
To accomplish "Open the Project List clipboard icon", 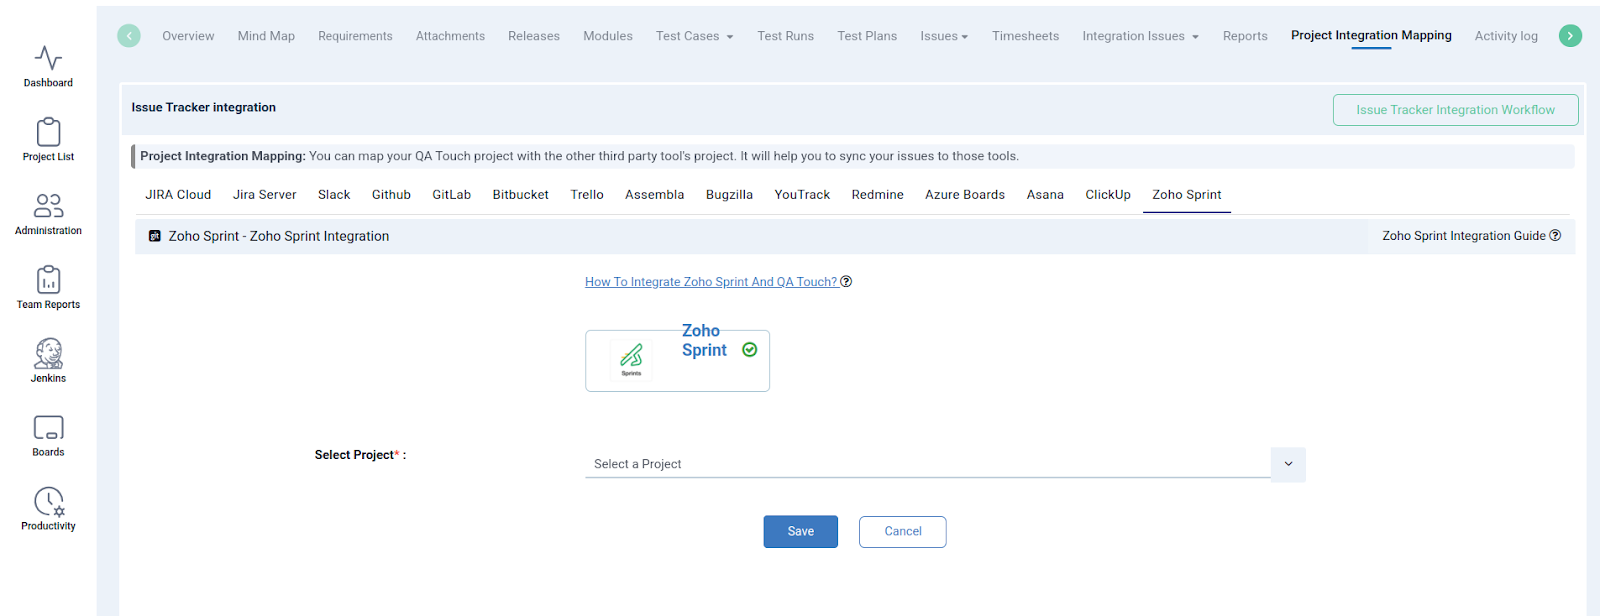I will (x=48, y=132).
